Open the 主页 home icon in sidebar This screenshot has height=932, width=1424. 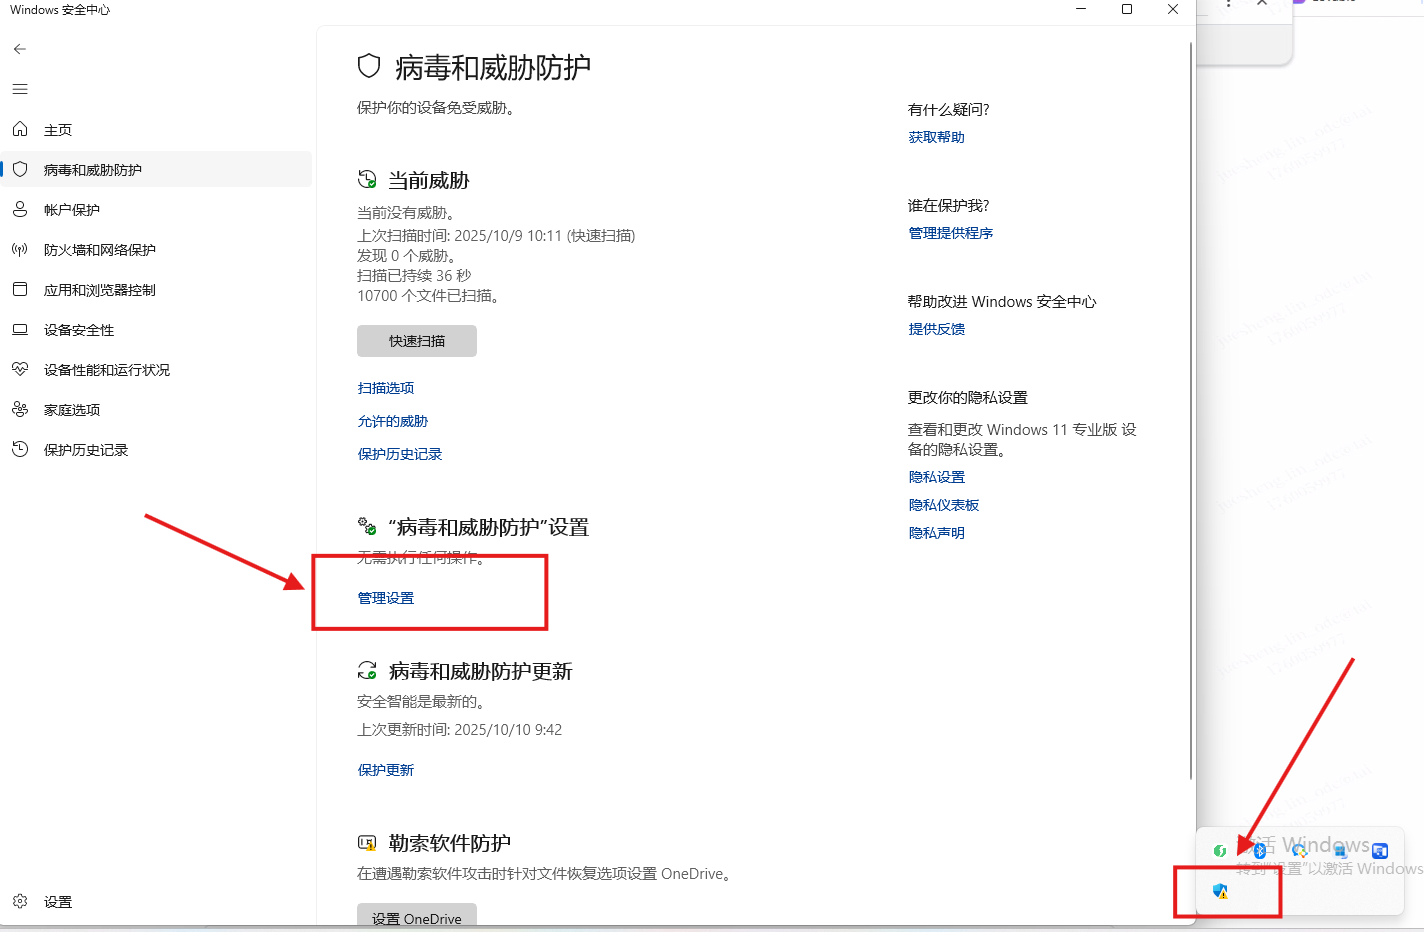pos(20,129)
